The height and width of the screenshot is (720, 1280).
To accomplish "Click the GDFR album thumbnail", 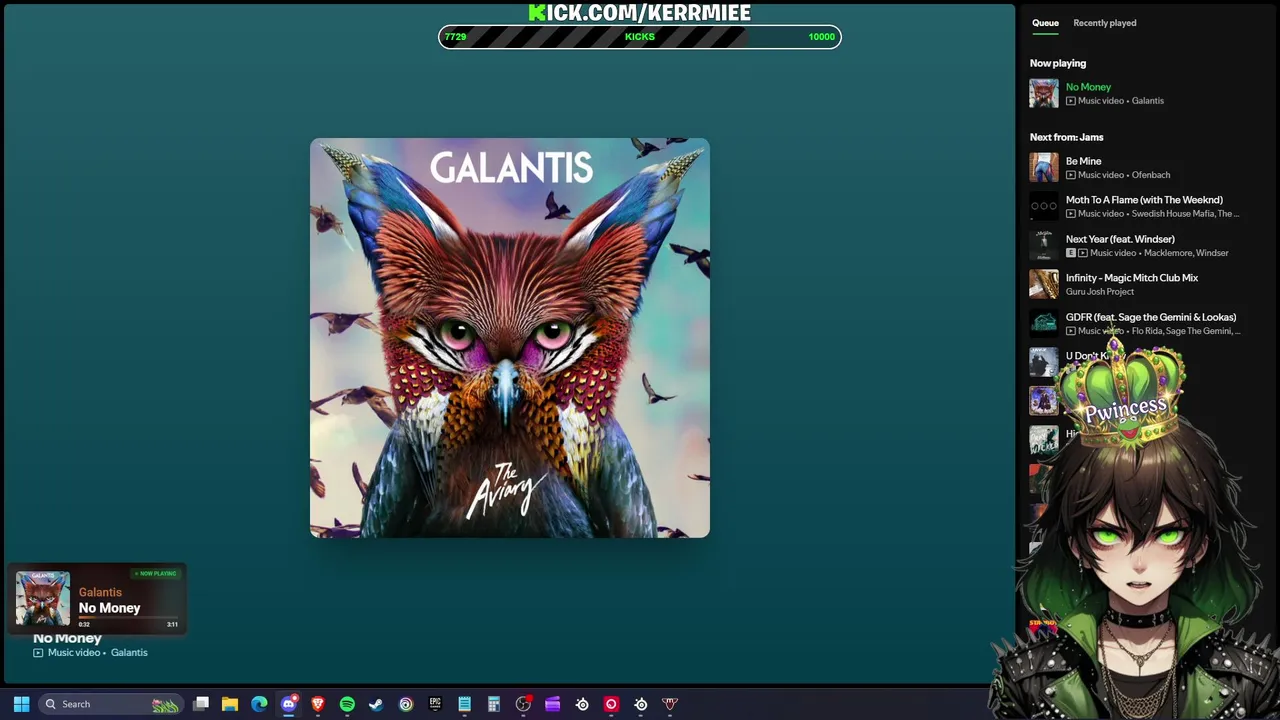I will pyautogui.click(x=1044, y=323).
